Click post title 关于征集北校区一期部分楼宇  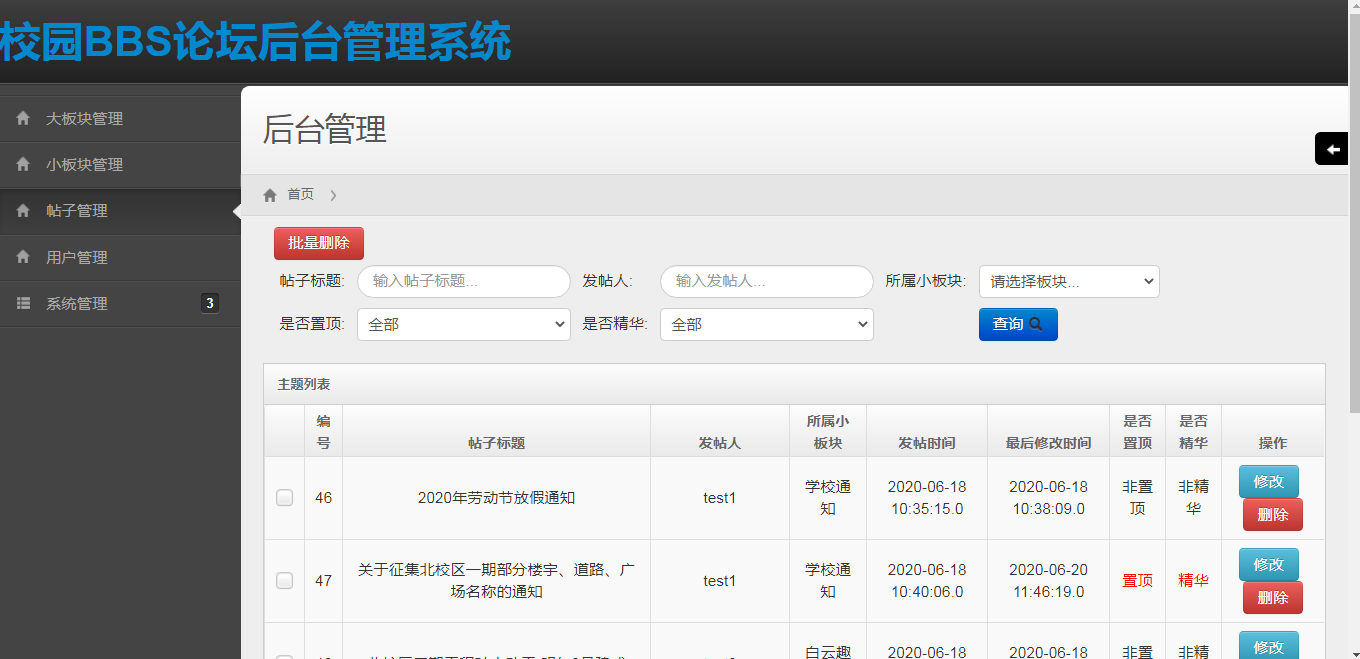click(x=496, y=581)
